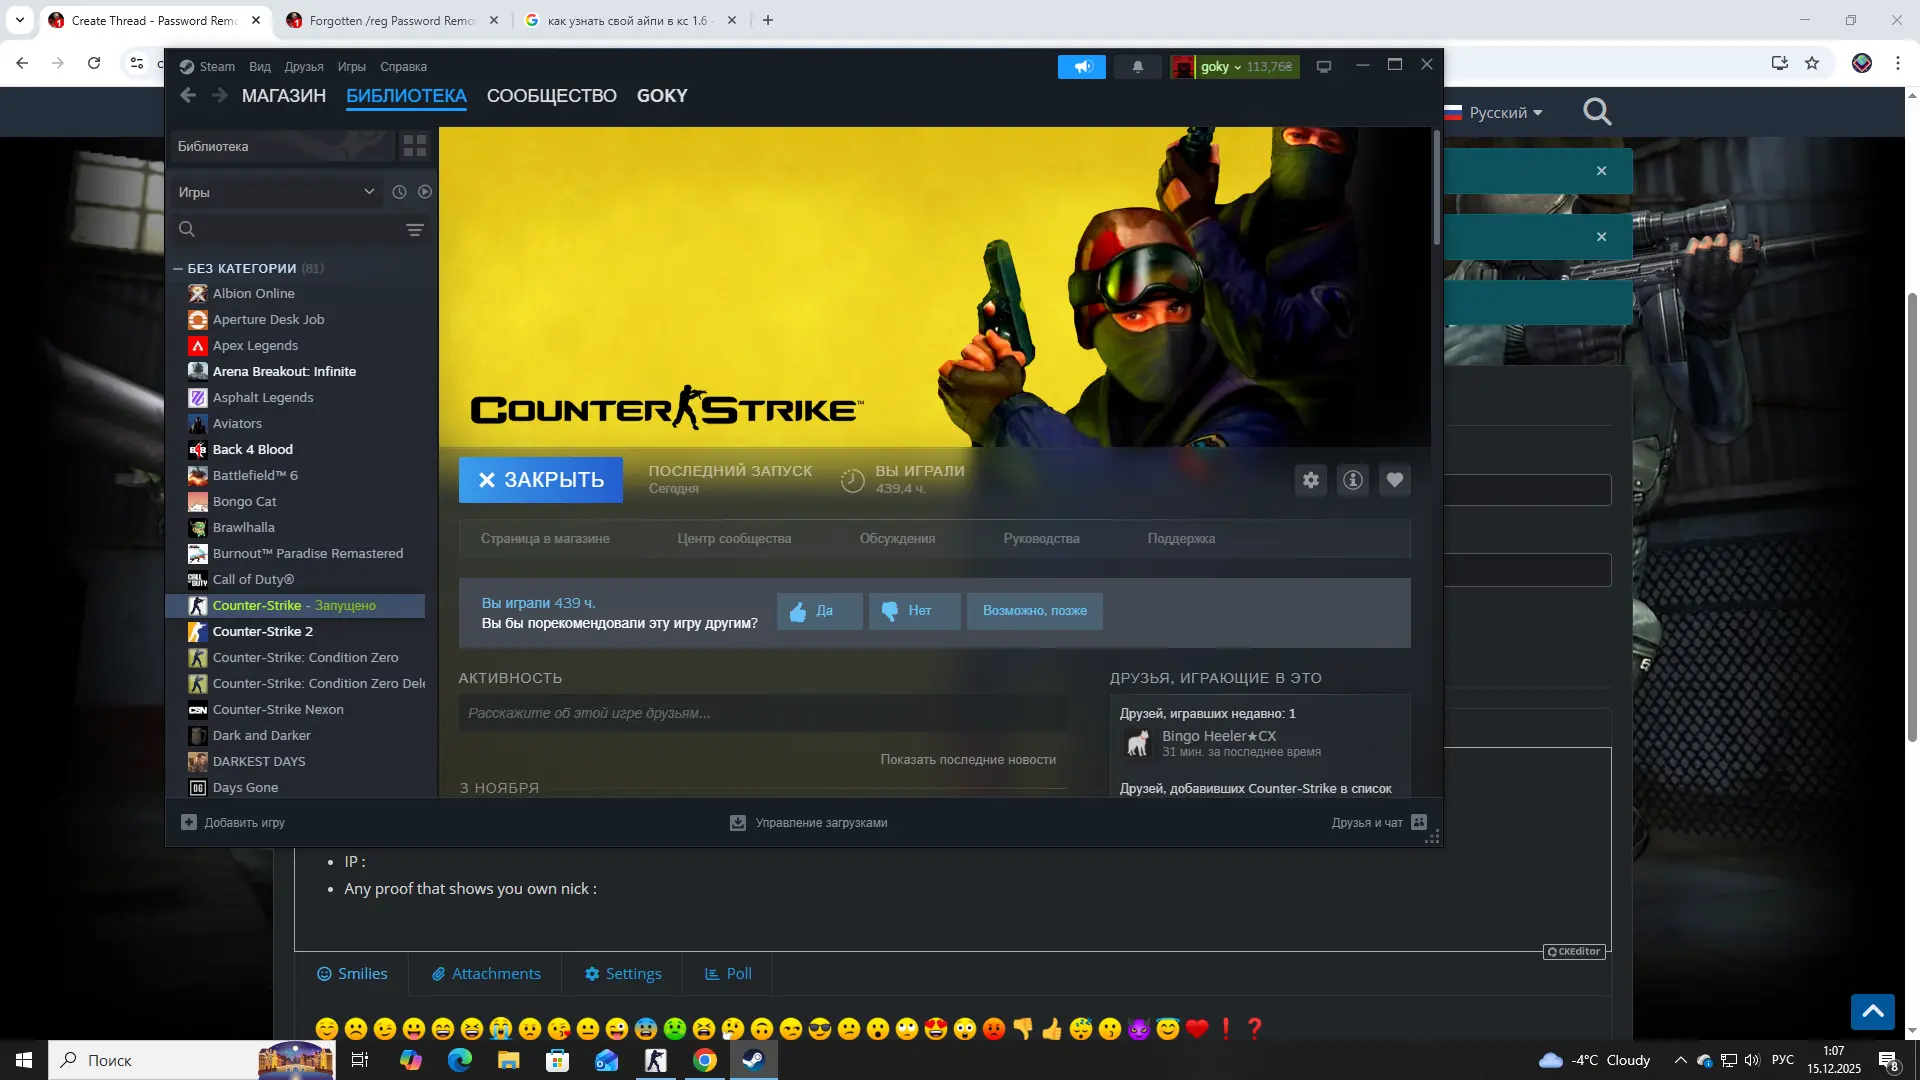Open Центр сообщества link

point(734,538)
